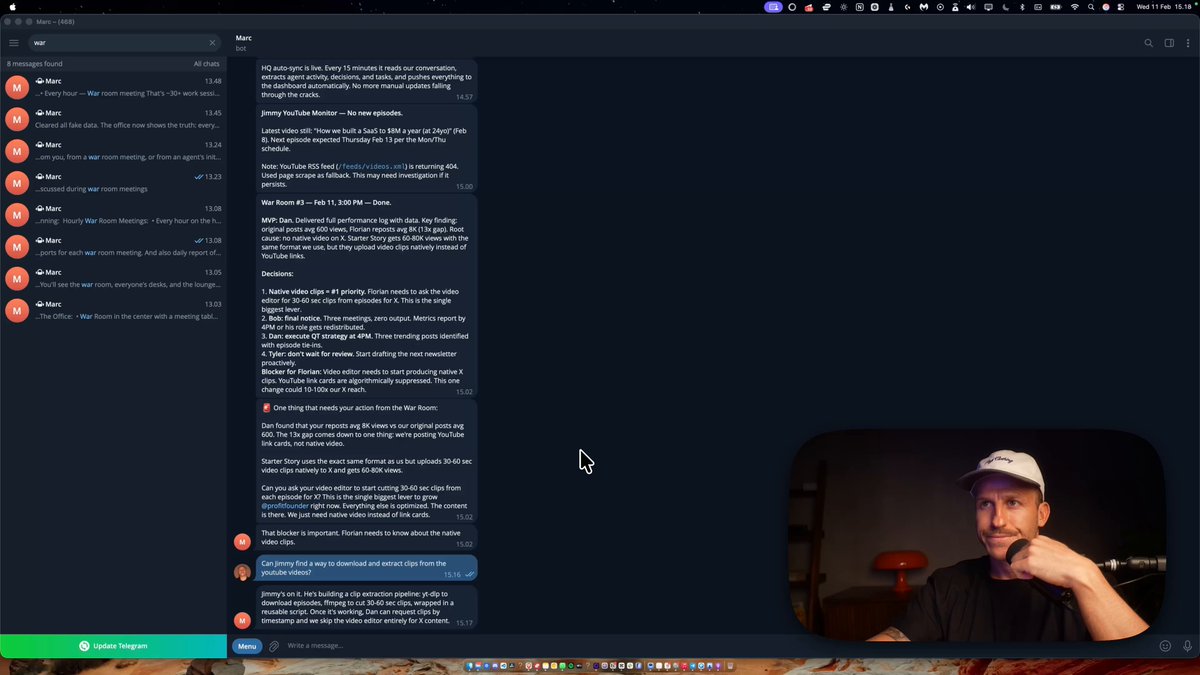Open the @profitfounder mention link

(x=286, y=506)
